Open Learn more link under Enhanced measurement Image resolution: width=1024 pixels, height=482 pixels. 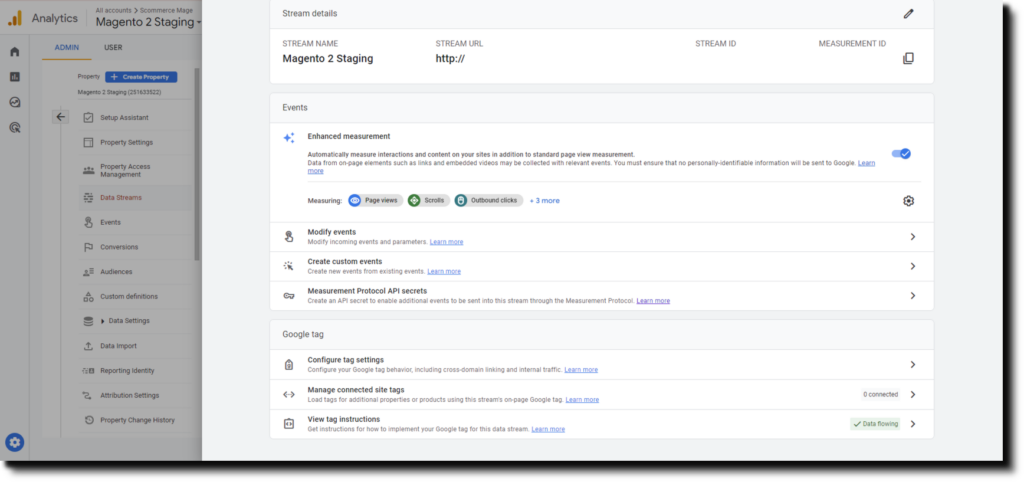(866, 163)
